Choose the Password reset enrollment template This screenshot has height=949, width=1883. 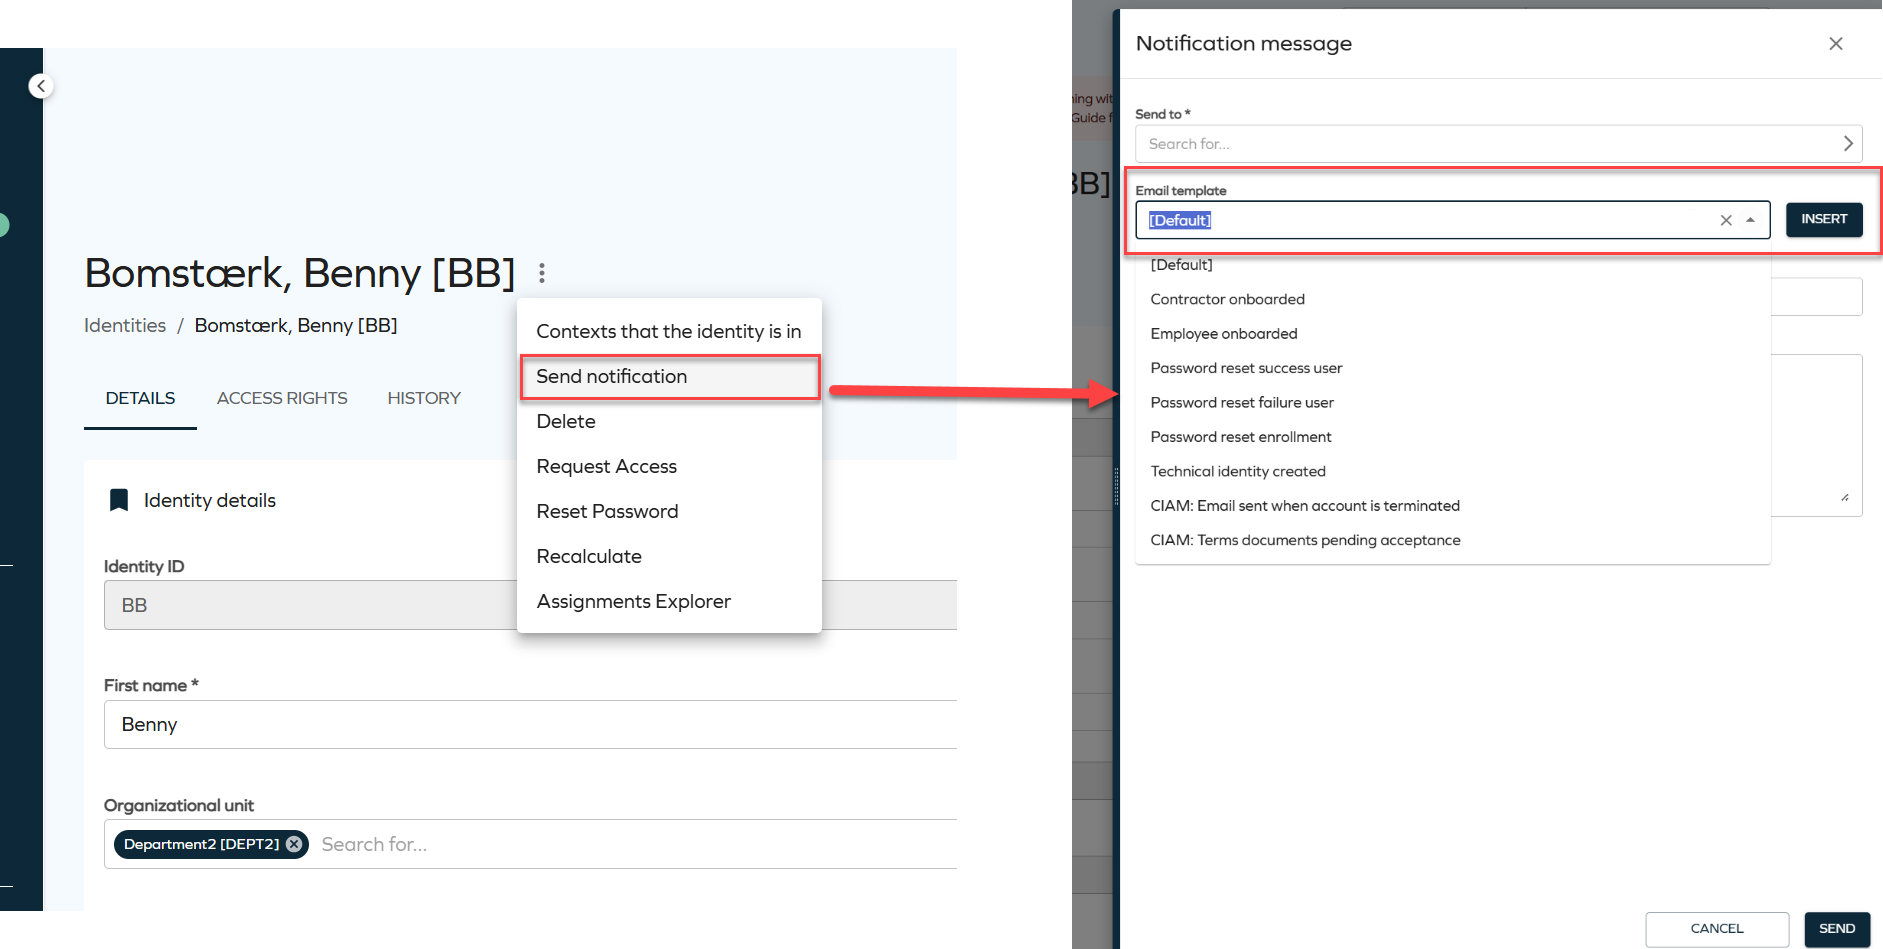pyautogui.click(x=1241, y=437)
